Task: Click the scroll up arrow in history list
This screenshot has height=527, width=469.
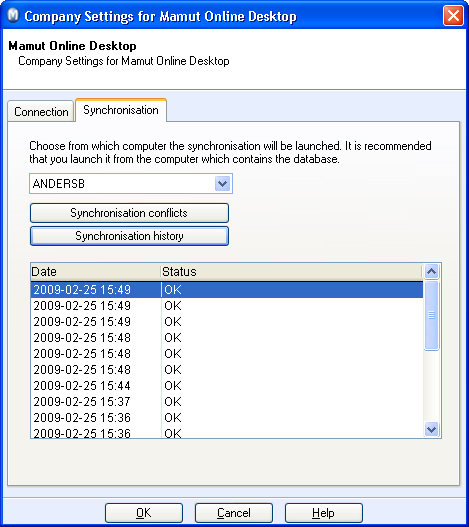Action: pyautogui.click(x=431, y=271)
